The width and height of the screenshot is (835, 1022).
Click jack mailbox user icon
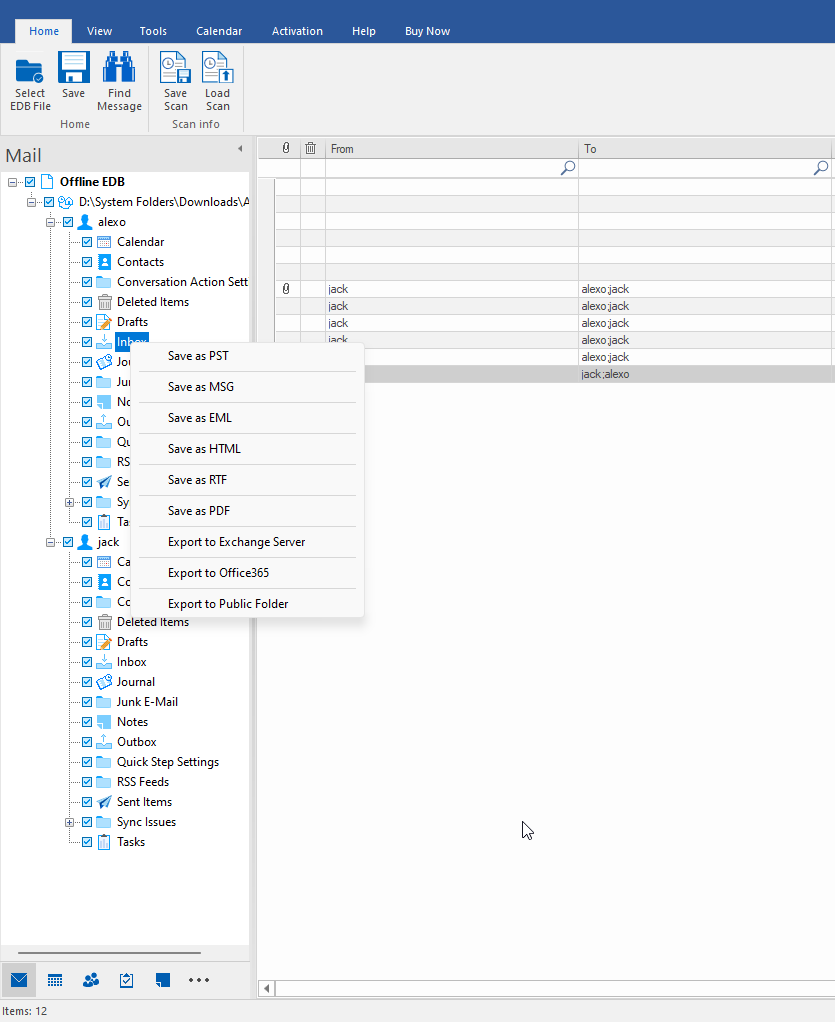point(85,542)
